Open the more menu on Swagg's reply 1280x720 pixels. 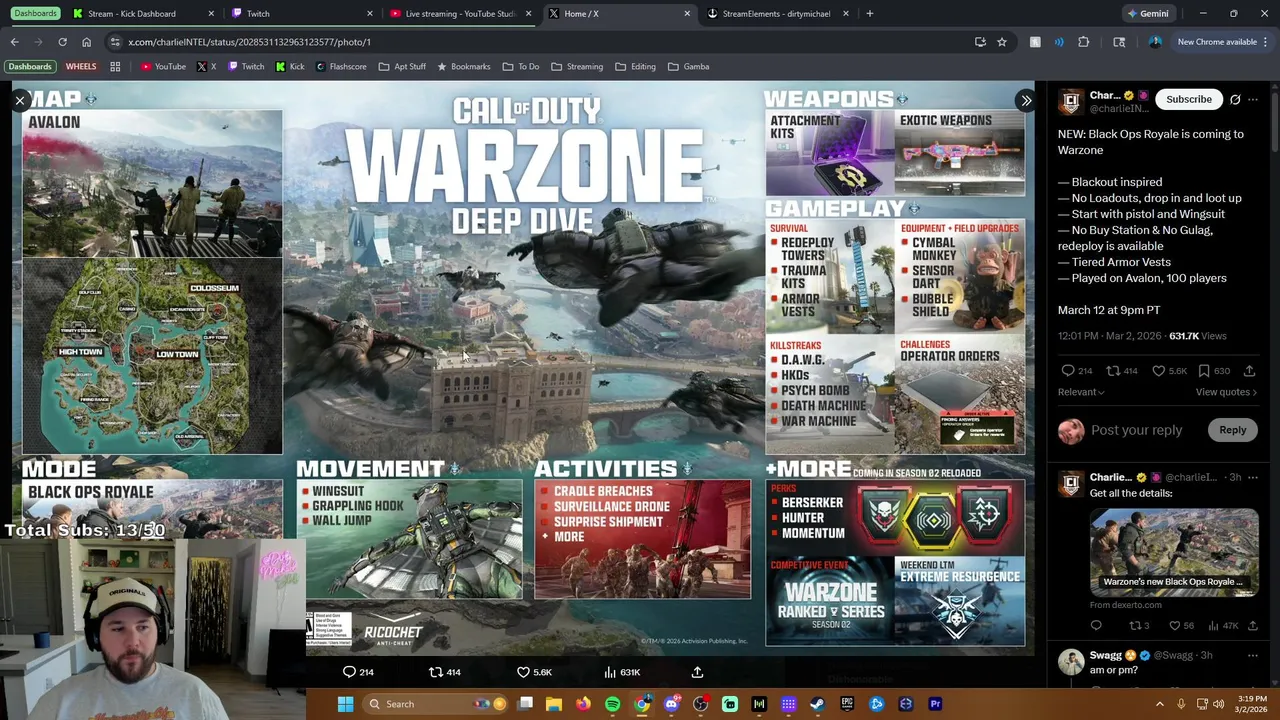click(x=1253, y=655)
